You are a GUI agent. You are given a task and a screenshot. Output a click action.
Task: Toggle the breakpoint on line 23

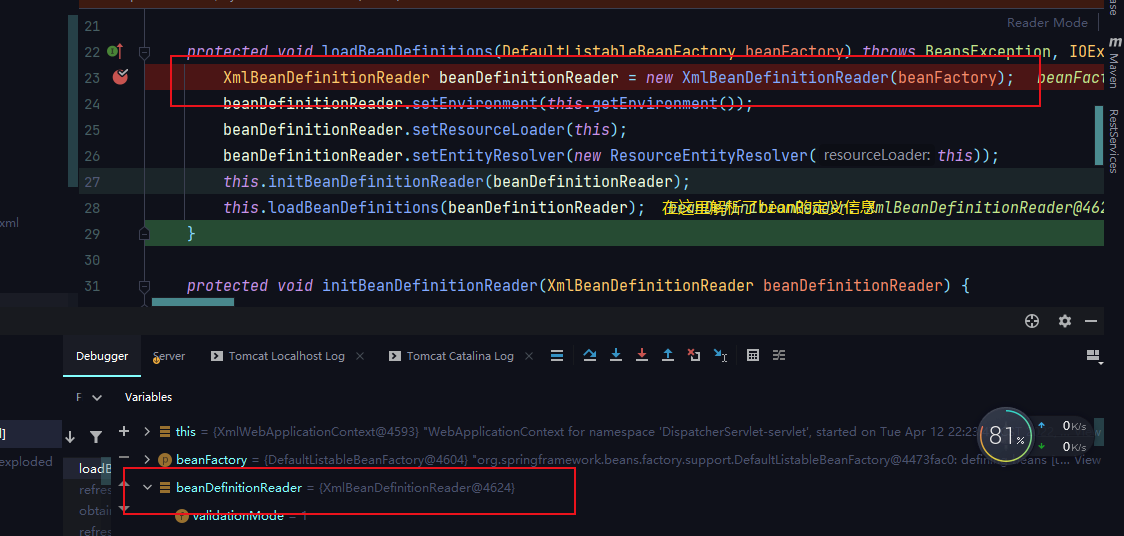click(120, 77)
